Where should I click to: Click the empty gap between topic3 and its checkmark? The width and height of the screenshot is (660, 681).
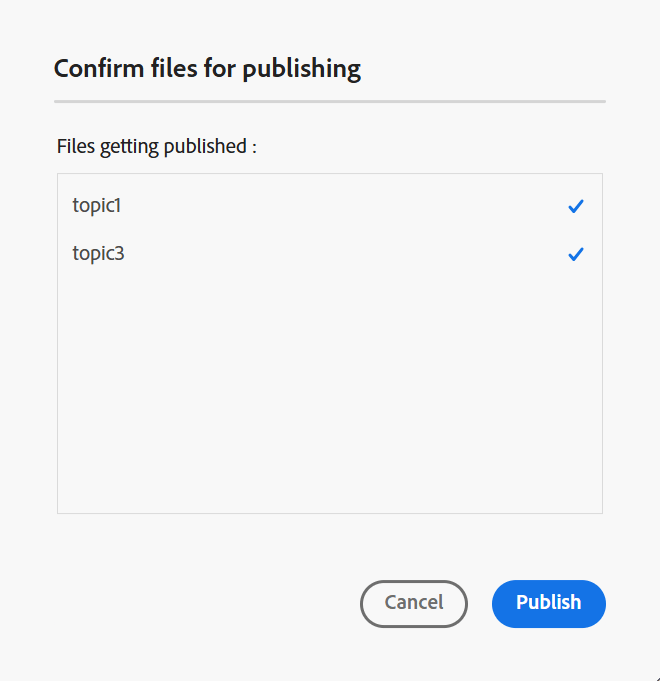pos(340,254)
